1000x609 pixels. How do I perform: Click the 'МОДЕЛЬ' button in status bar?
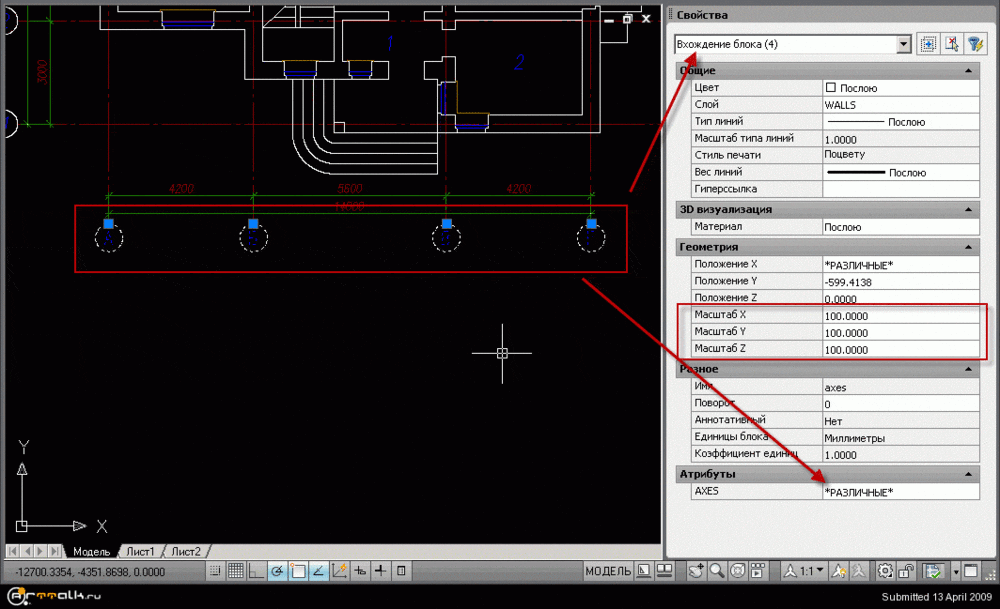(608, 571)
